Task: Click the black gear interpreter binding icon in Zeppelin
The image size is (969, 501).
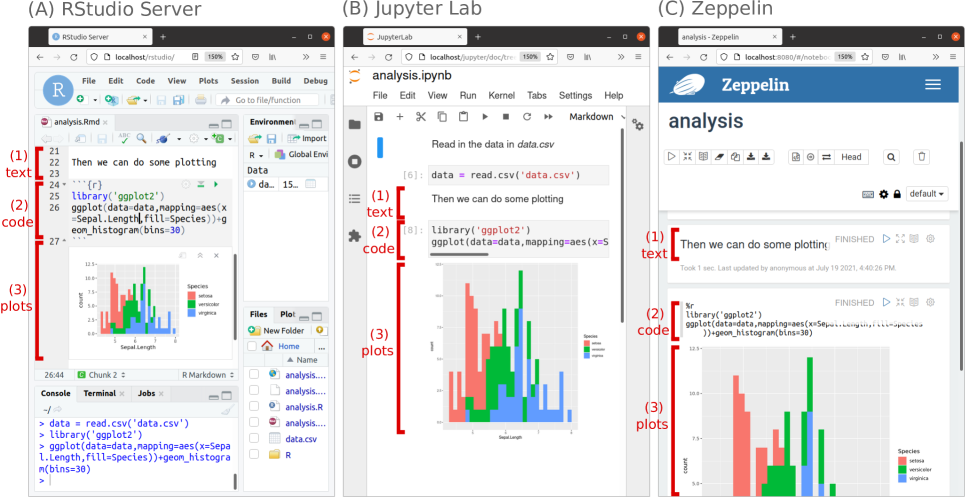Action: point(884,194)
